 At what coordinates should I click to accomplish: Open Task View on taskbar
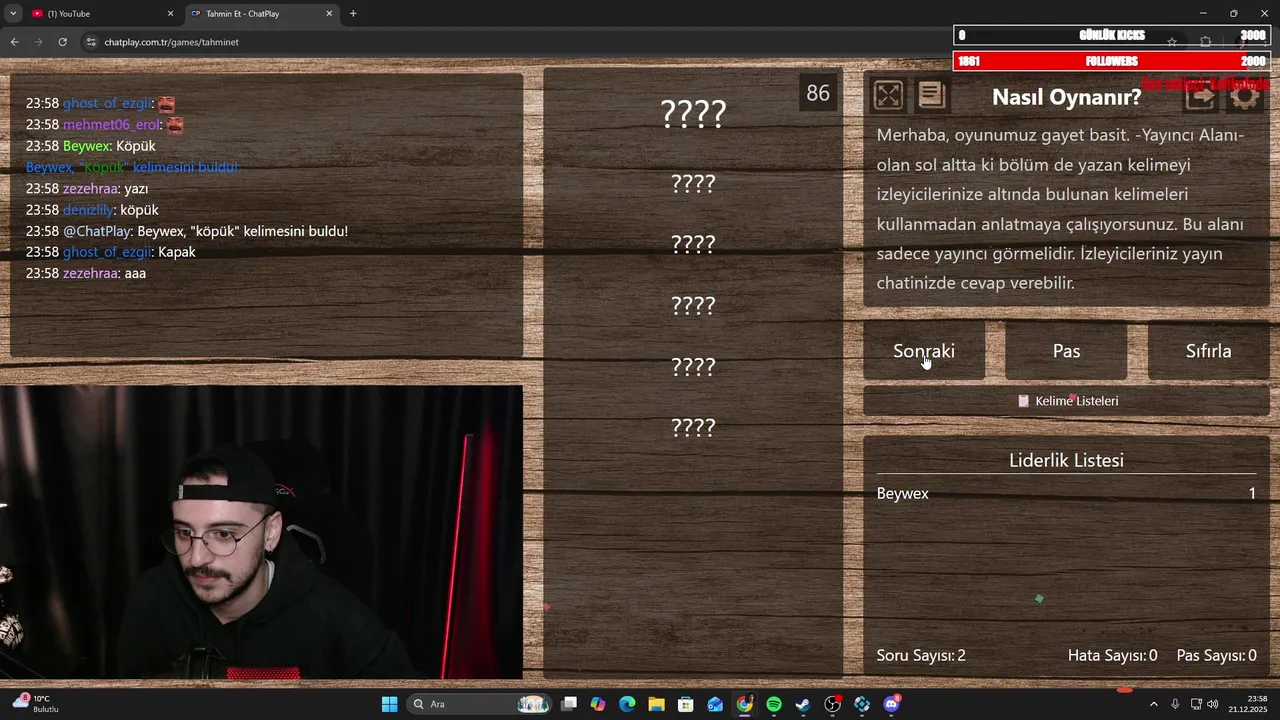[569, 704]
